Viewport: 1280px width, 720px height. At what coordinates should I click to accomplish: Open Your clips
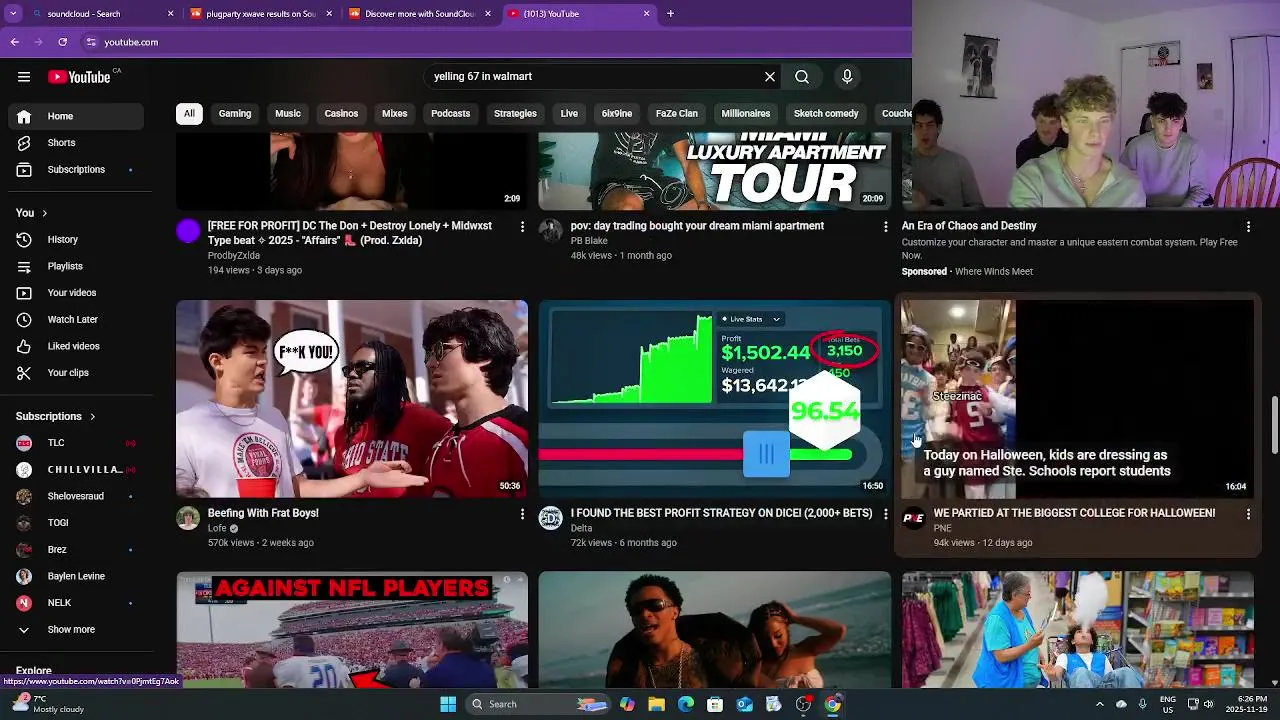click(x=76, y=373)
